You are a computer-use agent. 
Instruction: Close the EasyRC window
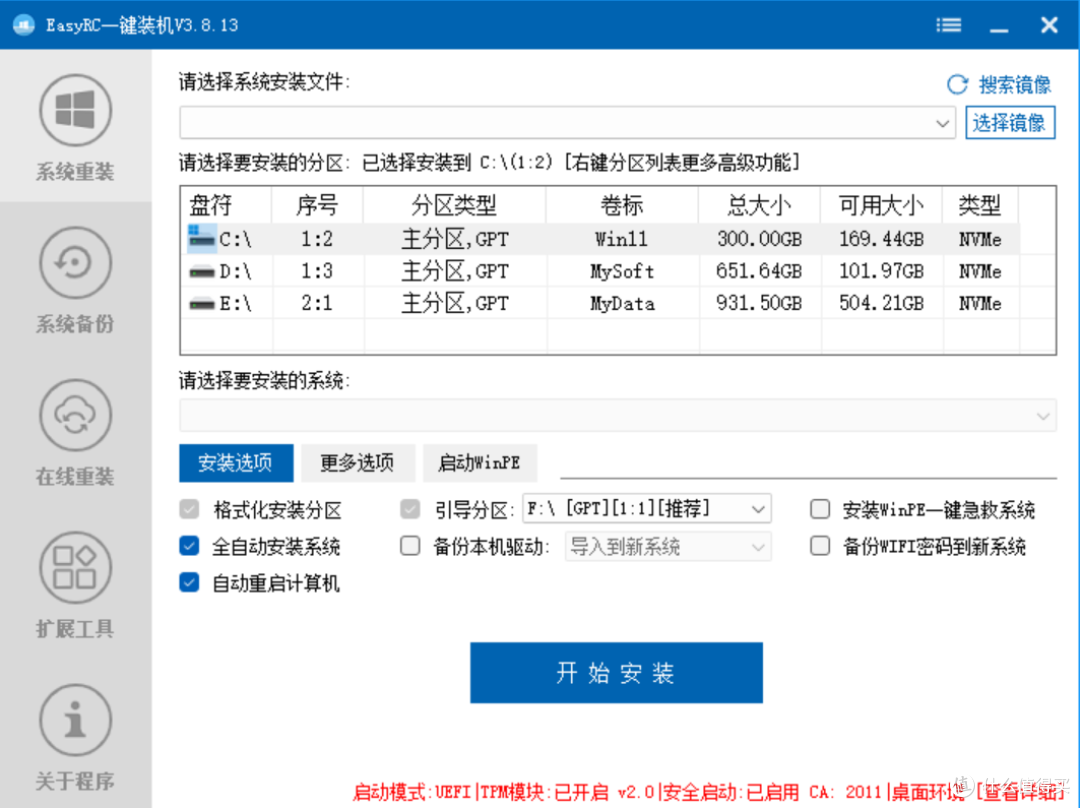click(x=1049, y=25)
